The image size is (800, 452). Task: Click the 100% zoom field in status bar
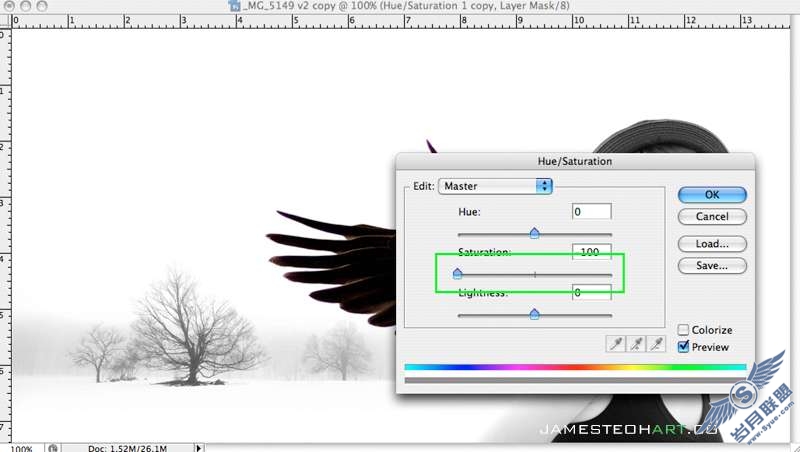[x=21, y=448]
